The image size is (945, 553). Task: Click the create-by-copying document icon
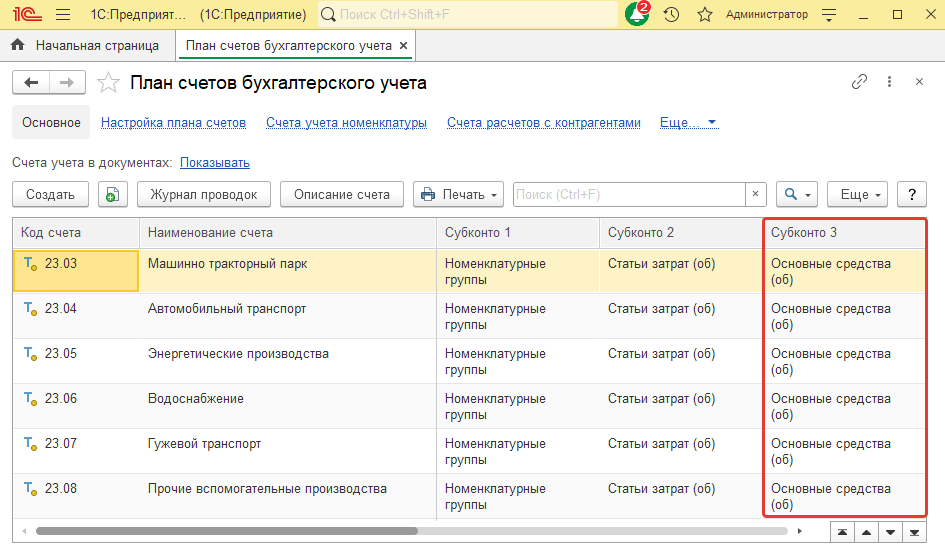coord(112,195)
